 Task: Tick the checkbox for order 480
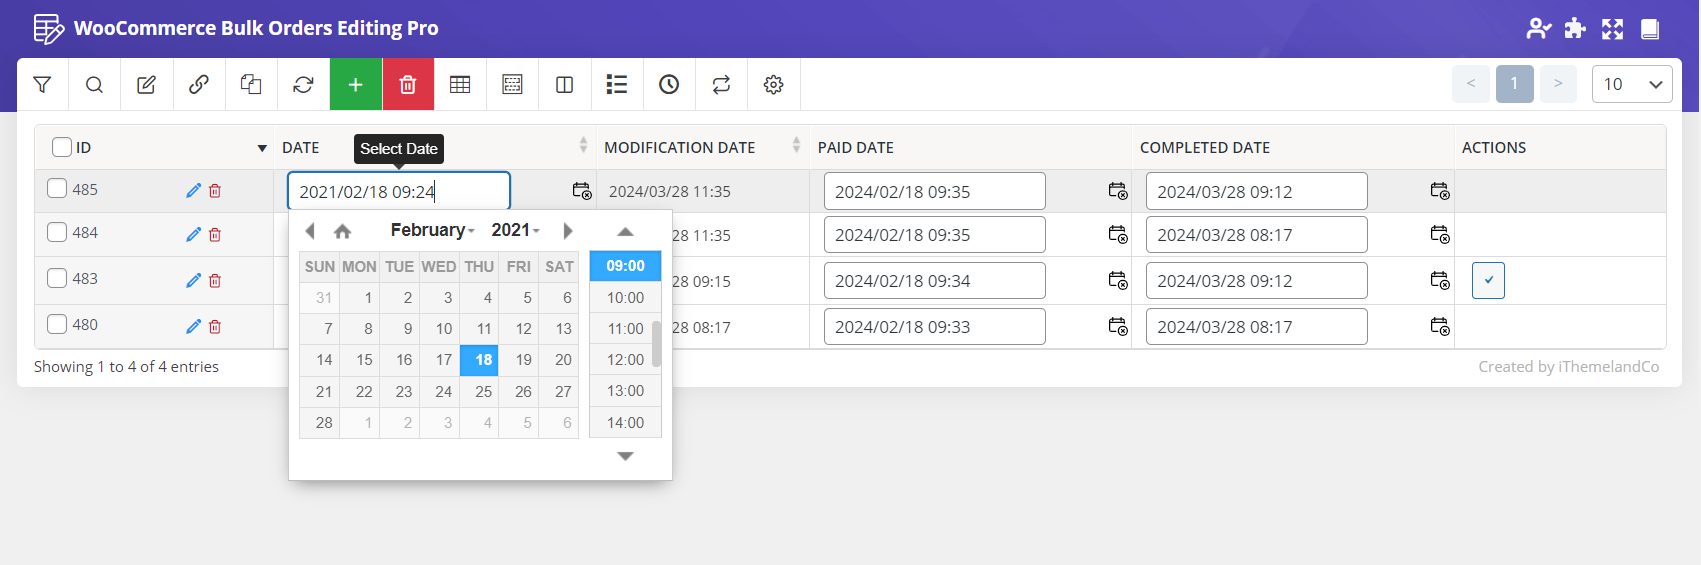[x=57, y=325]
